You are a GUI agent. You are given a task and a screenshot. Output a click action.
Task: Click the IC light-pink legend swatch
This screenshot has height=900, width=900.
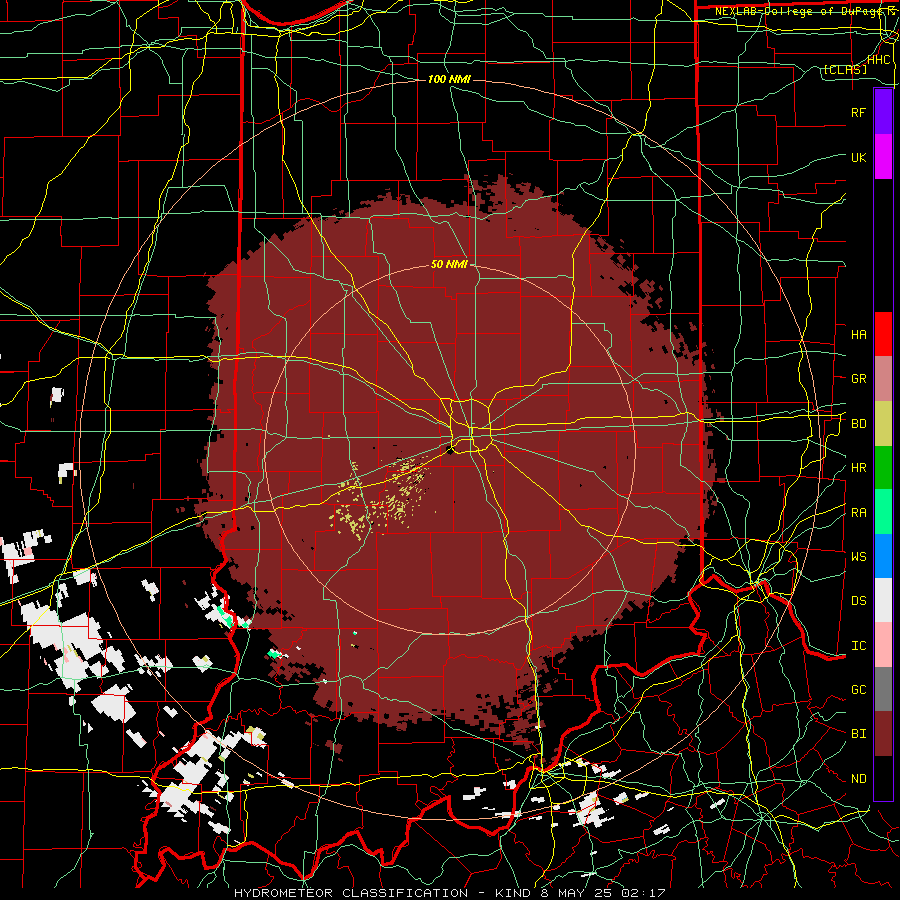click(883, 645)
